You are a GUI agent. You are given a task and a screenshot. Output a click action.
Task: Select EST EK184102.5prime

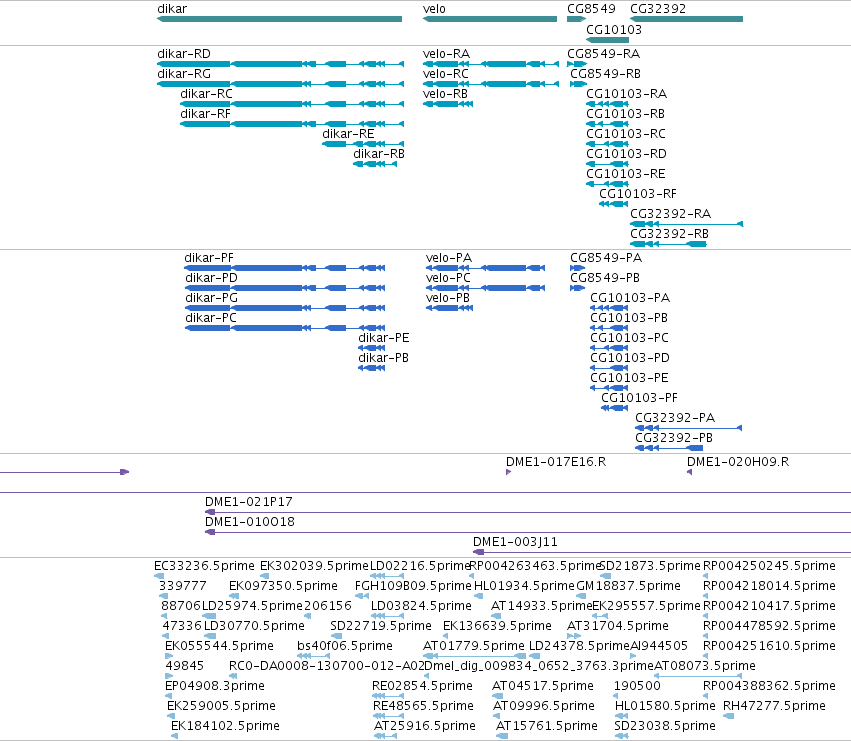point(174,737)
